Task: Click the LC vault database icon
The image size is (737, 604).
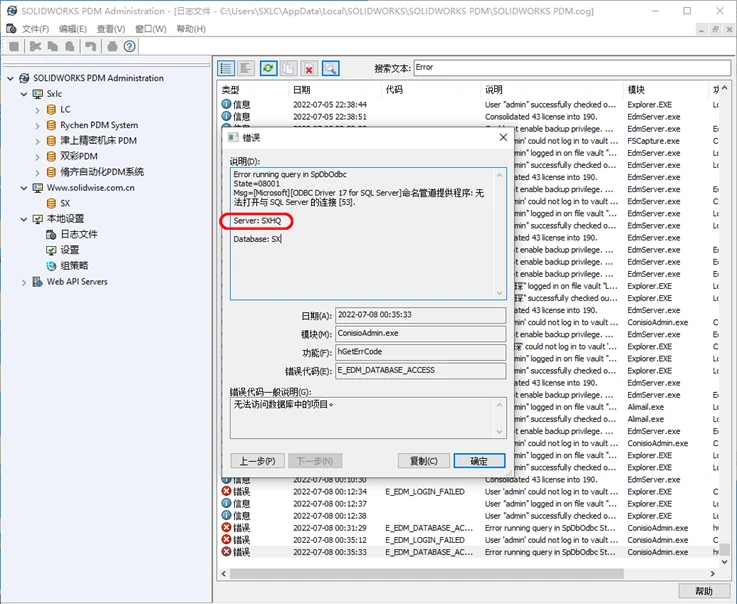Action: coord(51,110)
